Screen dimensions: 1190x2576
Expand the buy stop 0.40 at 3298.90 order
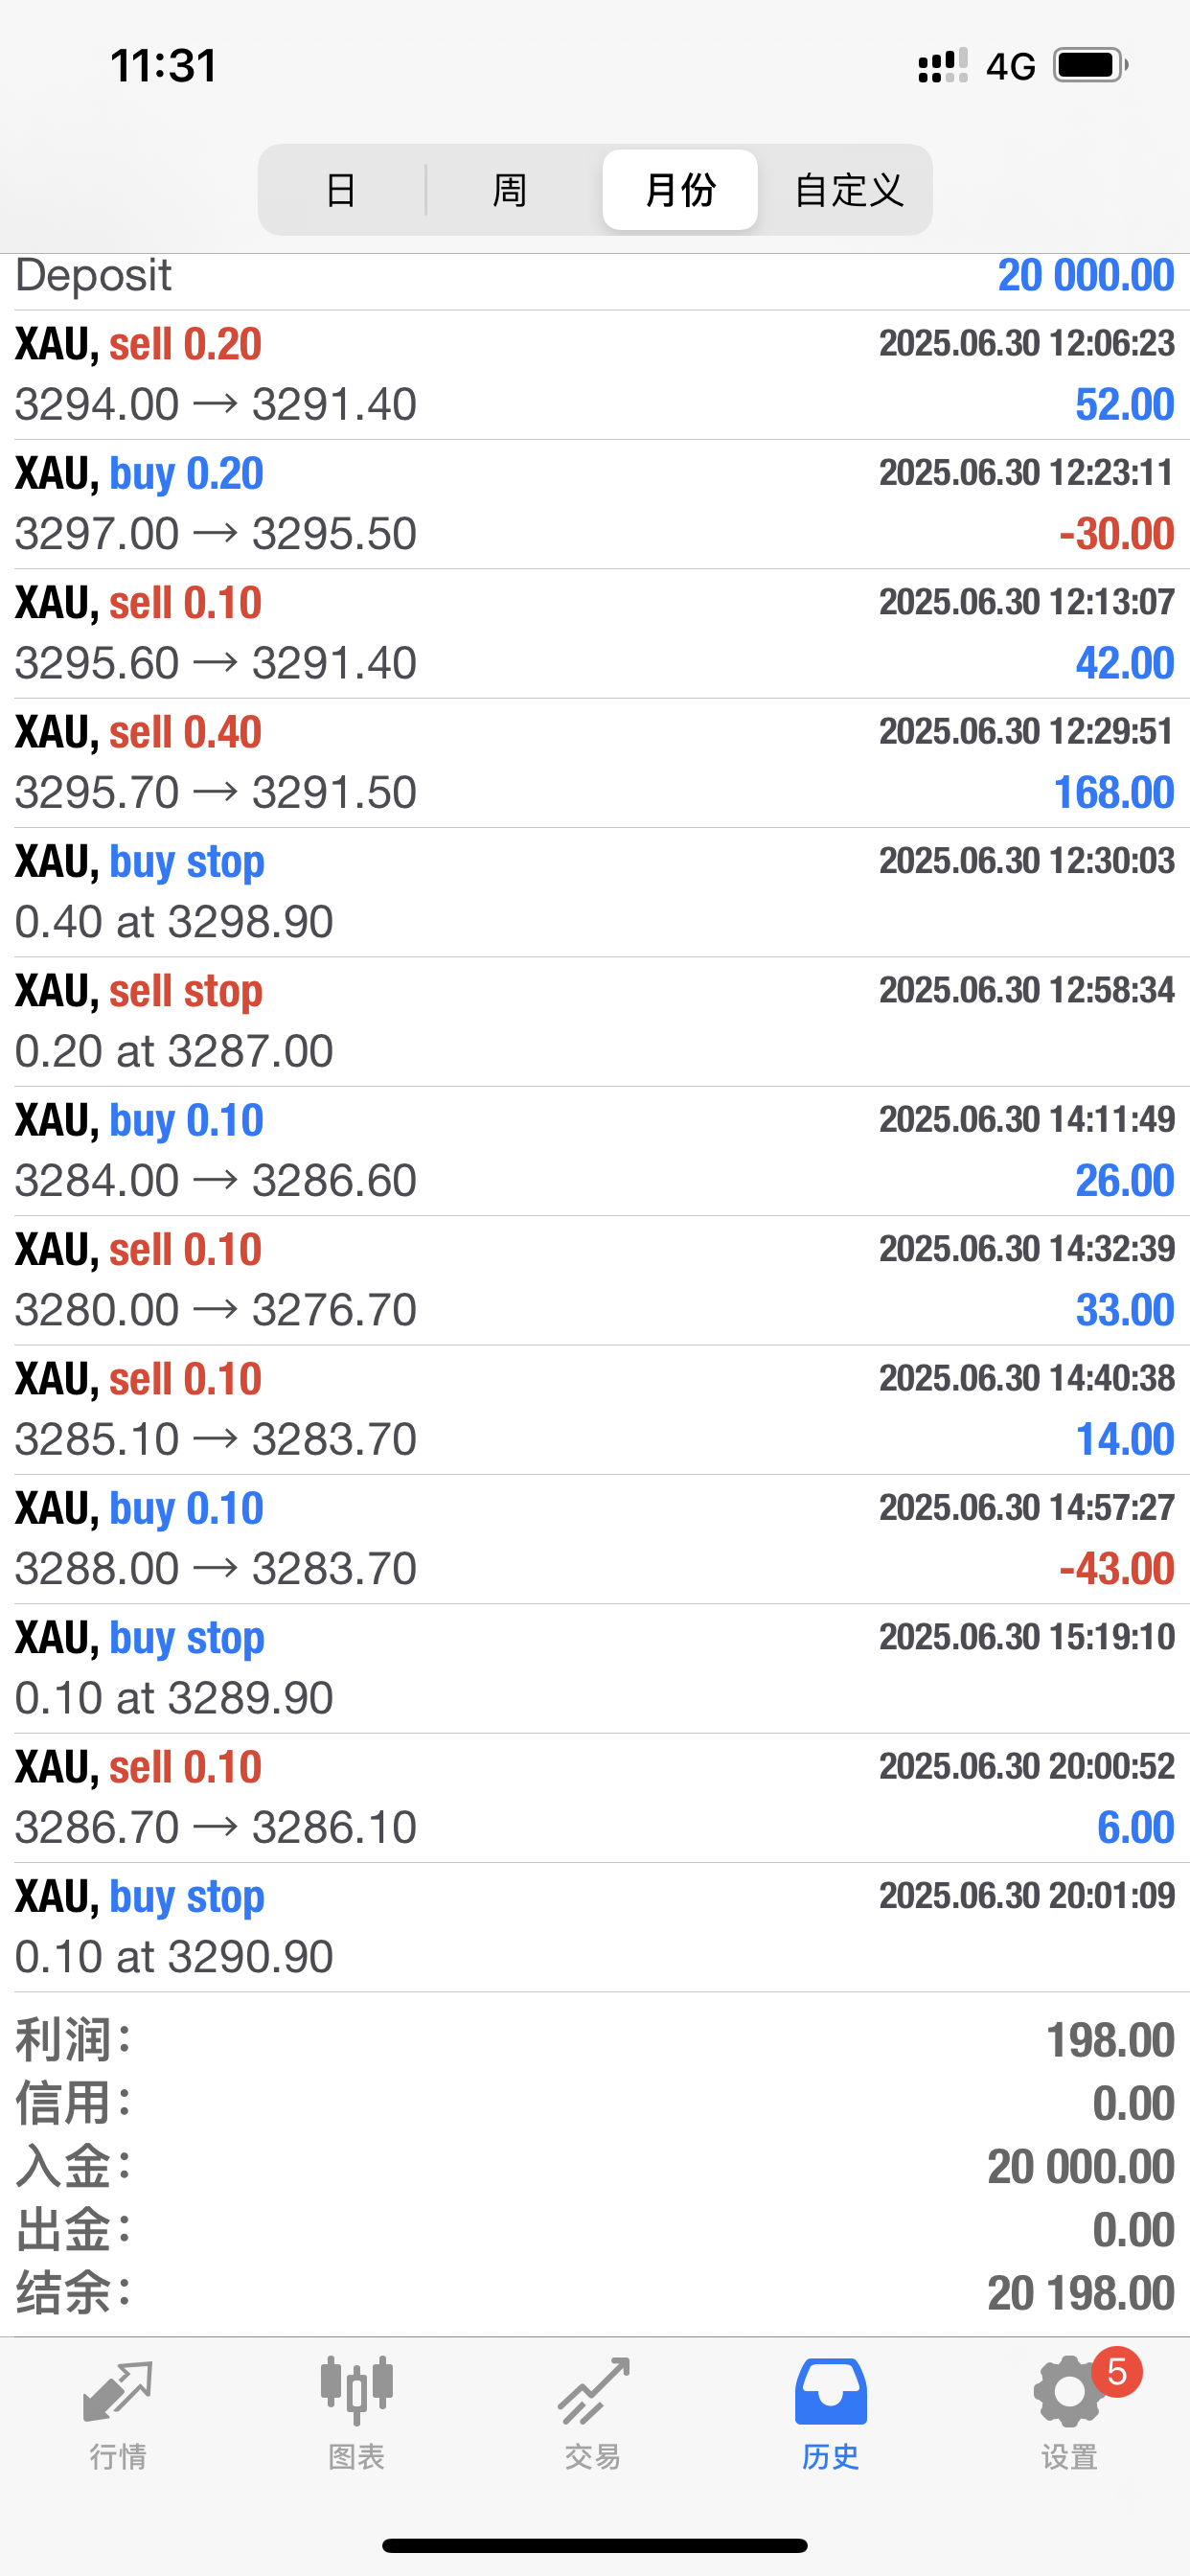tap(595, 892)
